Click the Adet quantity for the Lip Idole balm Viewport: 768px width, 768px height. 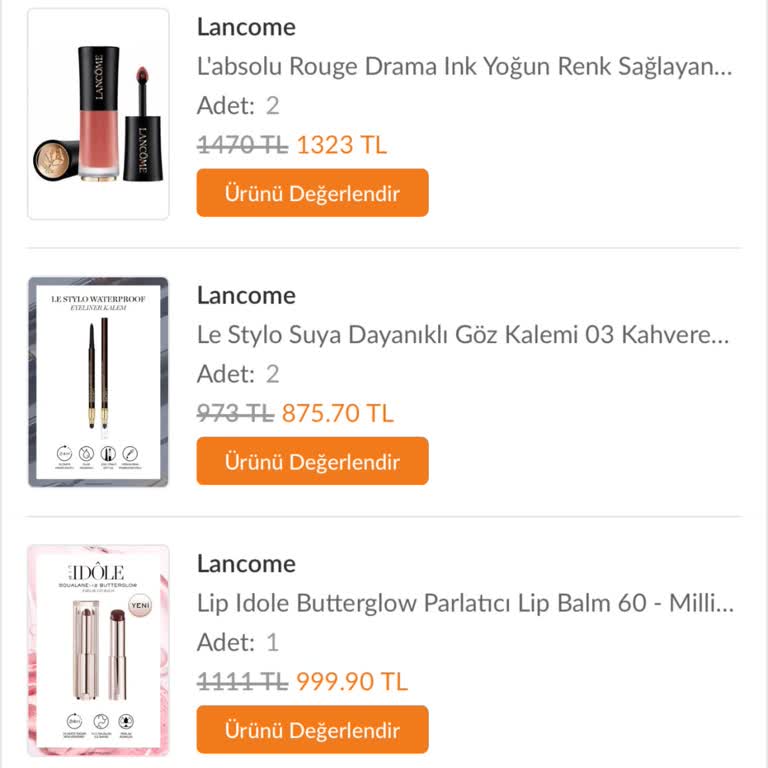pyautogui.click(x=238, y=642)
